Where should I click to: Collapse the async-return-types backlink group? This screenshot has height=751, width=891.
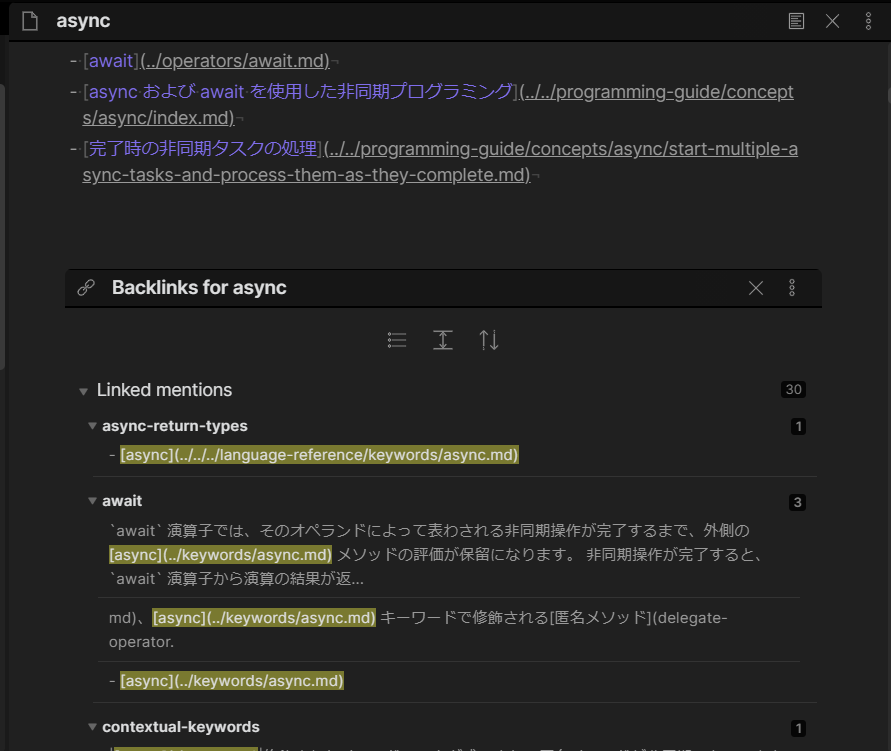pos(92,426)
